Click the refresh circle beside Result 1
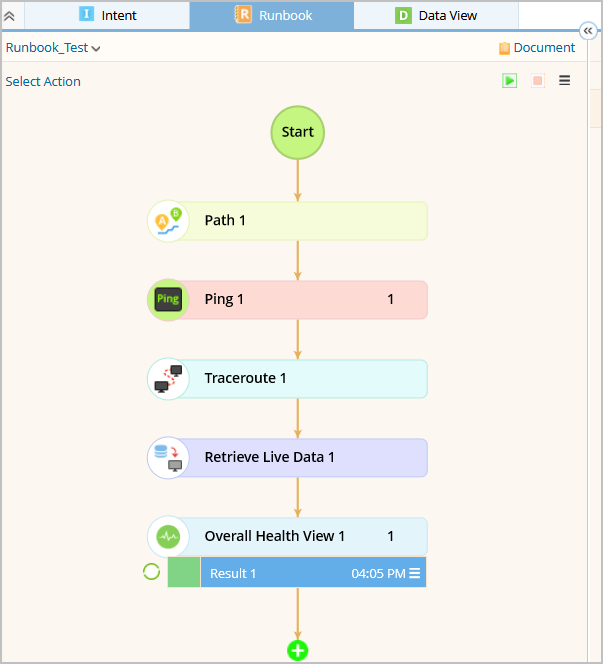Viewport: 603px width, 664px height. point(151,572)
